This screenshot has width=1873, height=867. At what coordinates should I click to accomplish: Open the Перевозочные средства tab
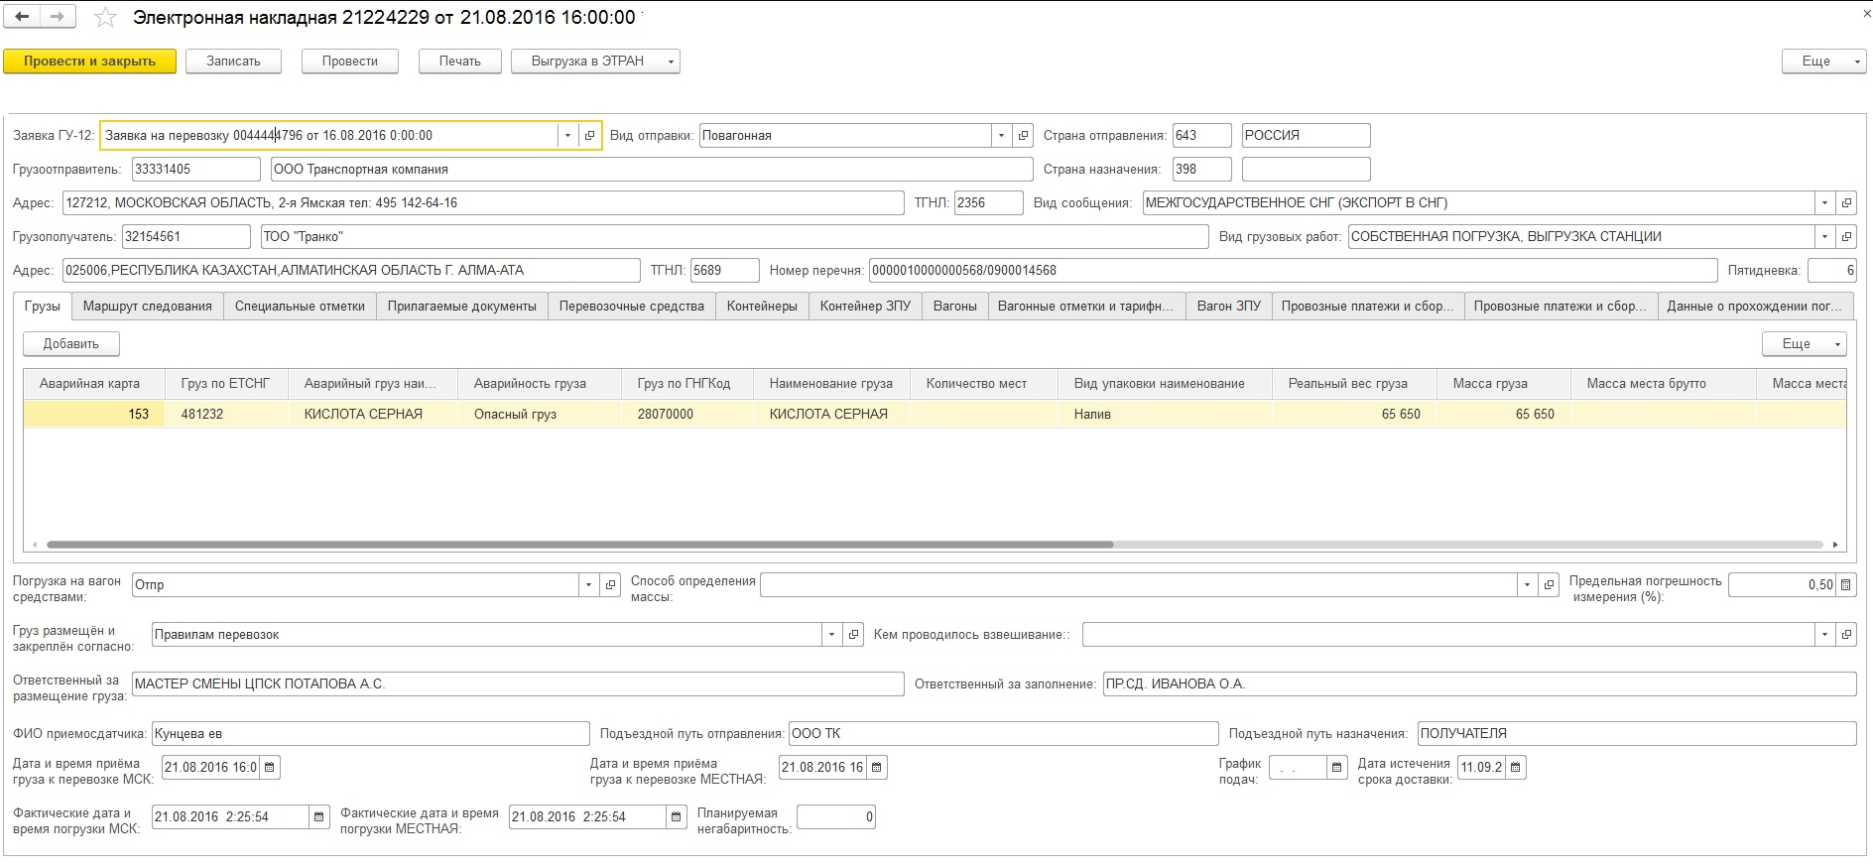click(x=632, y=307)
